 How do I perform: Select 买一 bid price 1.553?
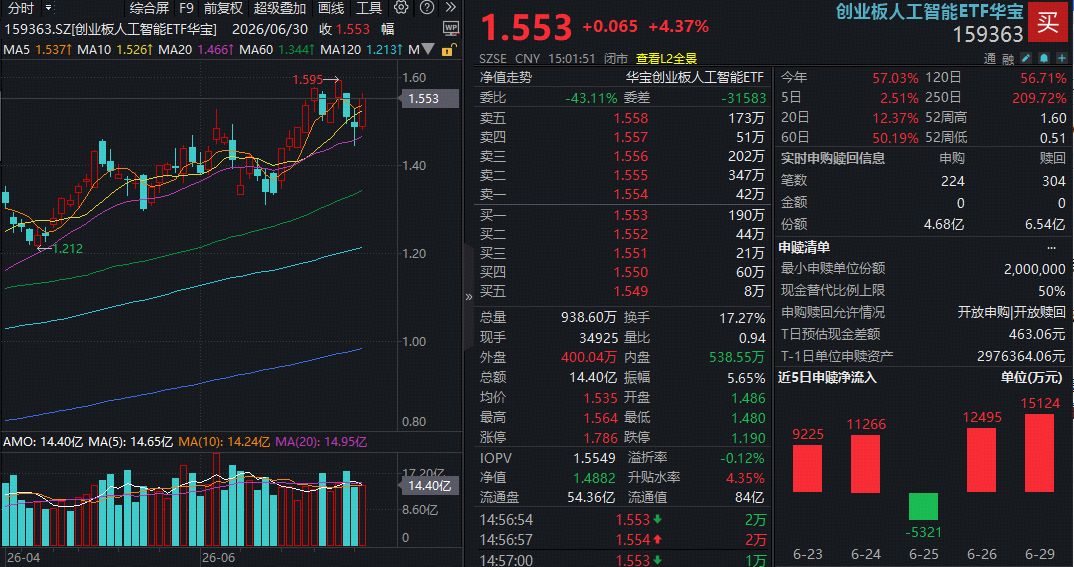[631, 216]
